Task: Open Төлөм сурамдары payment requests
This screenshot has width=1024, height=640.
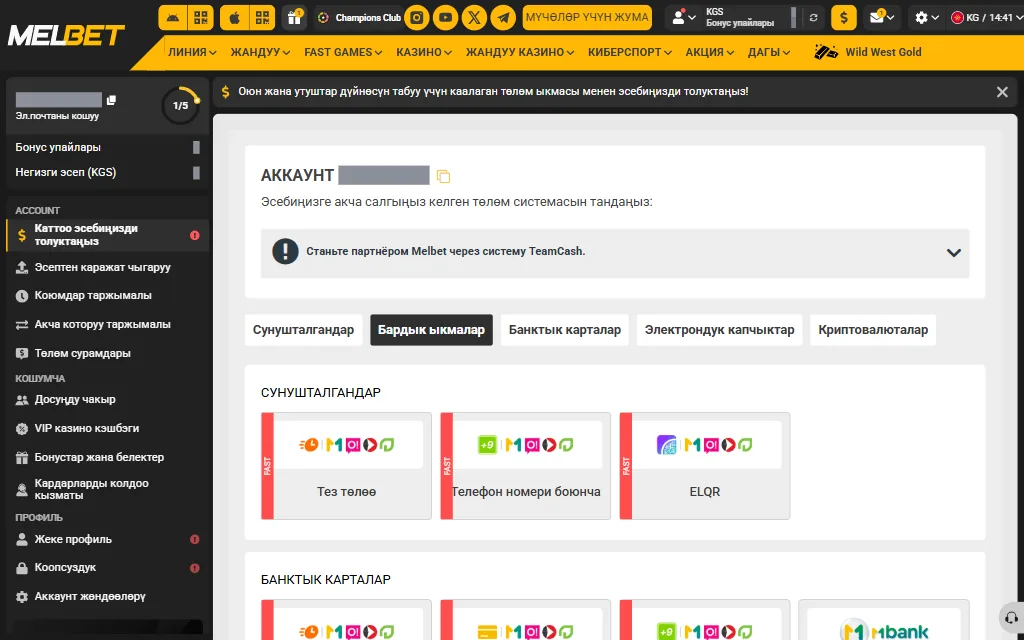Action: [x=107, y=353]
